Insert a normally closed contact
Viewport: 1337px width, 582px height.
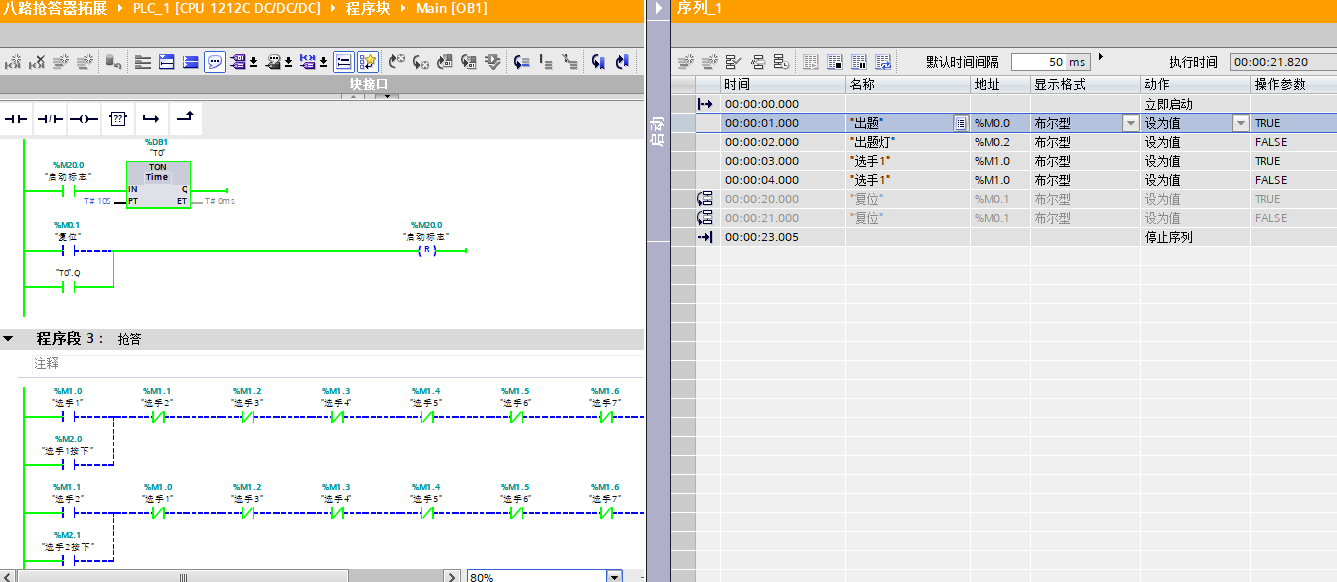click(x=50, y=119)
